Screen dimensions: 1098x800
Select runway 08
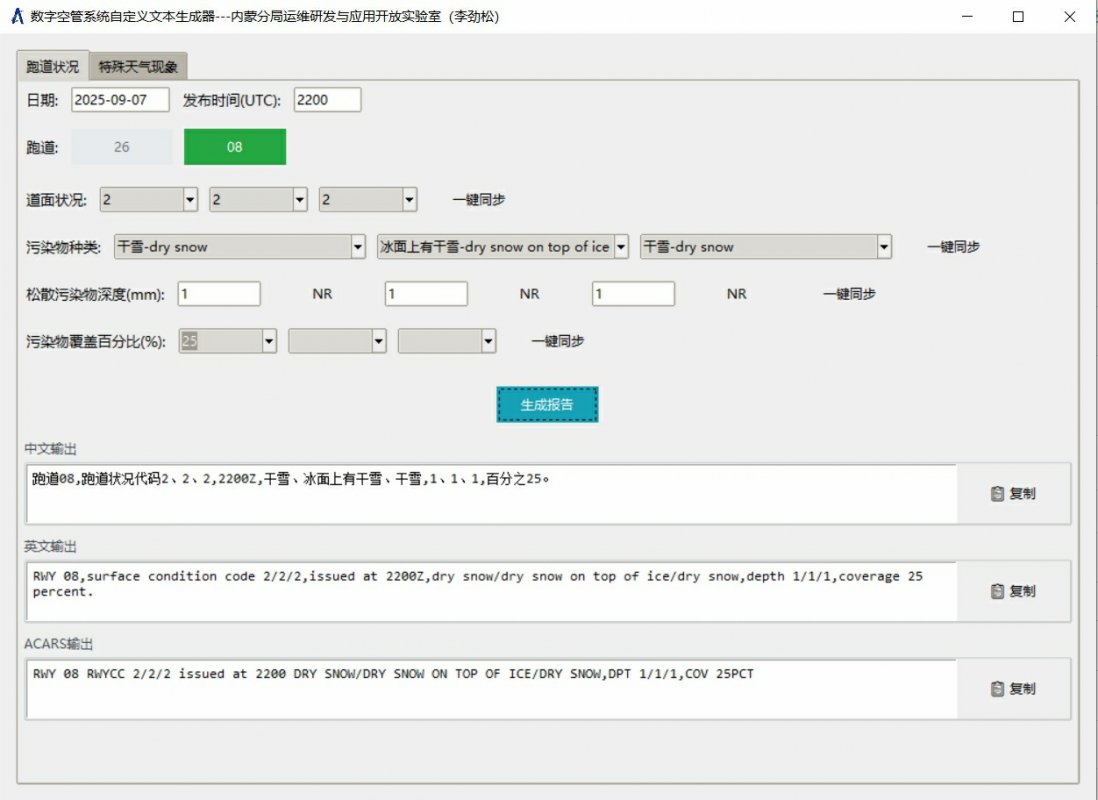234,146
